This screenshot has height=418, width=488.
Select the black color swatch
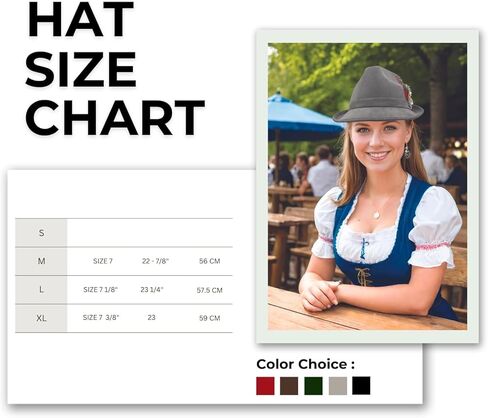point(361,386)
